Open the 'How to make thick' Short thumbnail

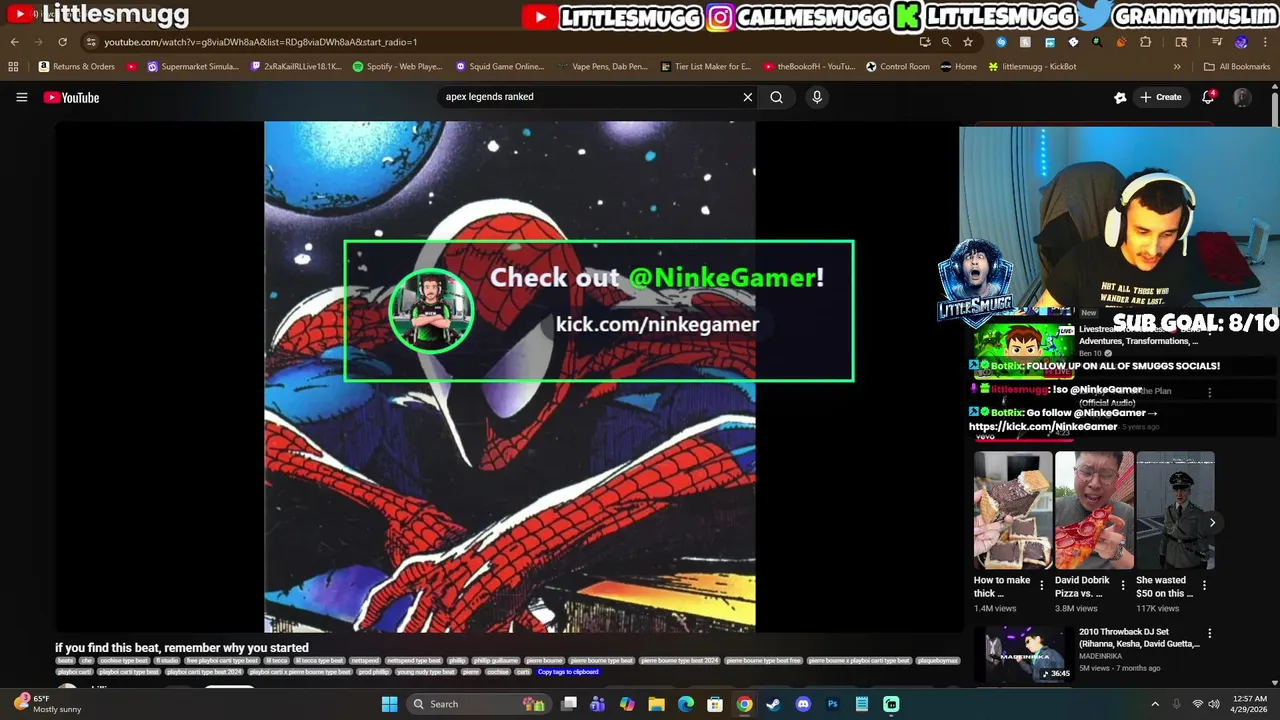pyautogui.click(x=1013, y=510)
